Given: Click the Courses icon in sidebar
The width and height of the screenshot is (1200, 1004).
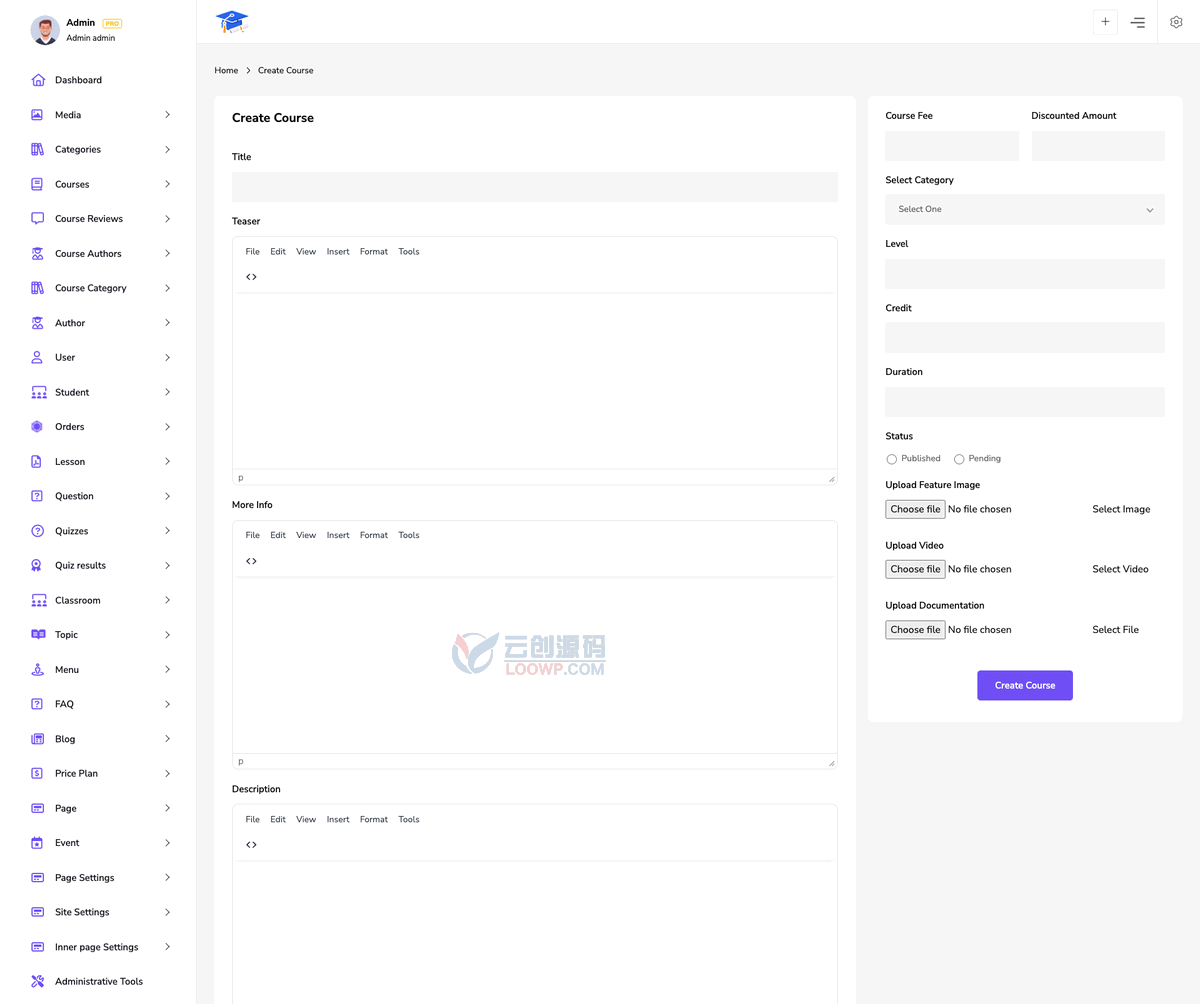Looking at the screenshot, I should [x=37, y=184].
